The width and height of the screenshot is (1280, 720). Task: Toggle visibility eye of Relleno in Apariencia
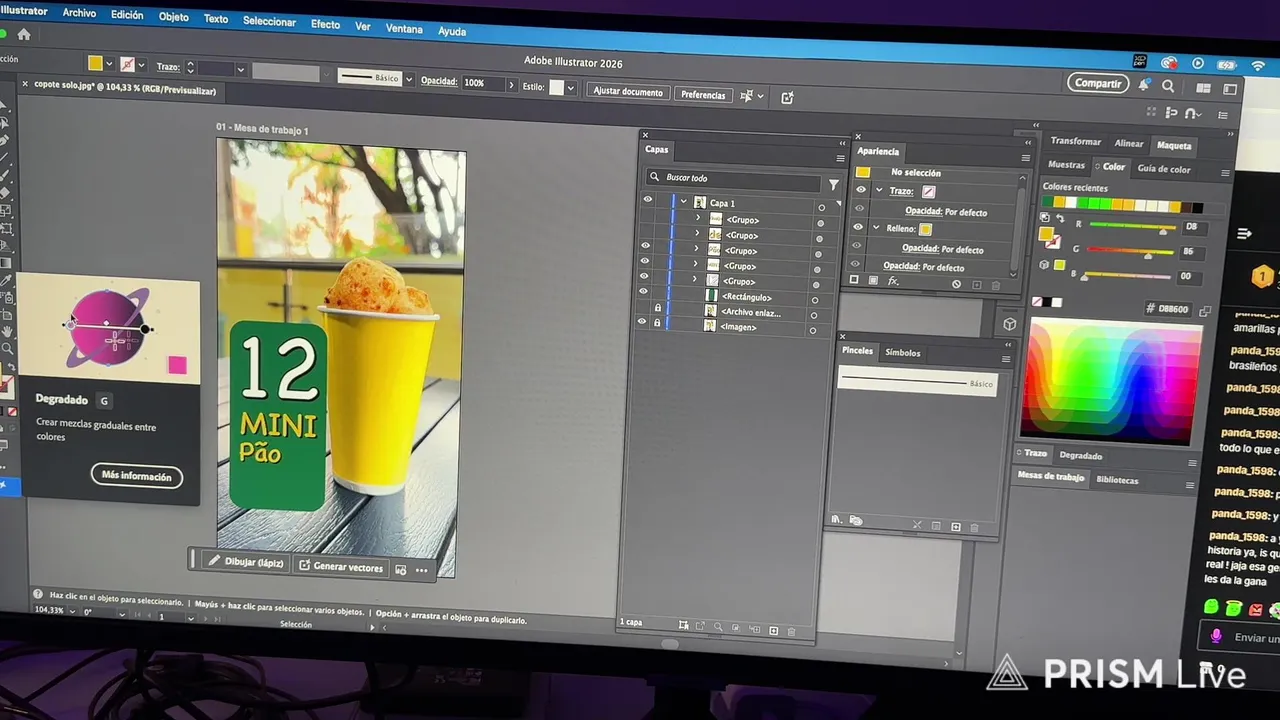(x=857, y=227)
